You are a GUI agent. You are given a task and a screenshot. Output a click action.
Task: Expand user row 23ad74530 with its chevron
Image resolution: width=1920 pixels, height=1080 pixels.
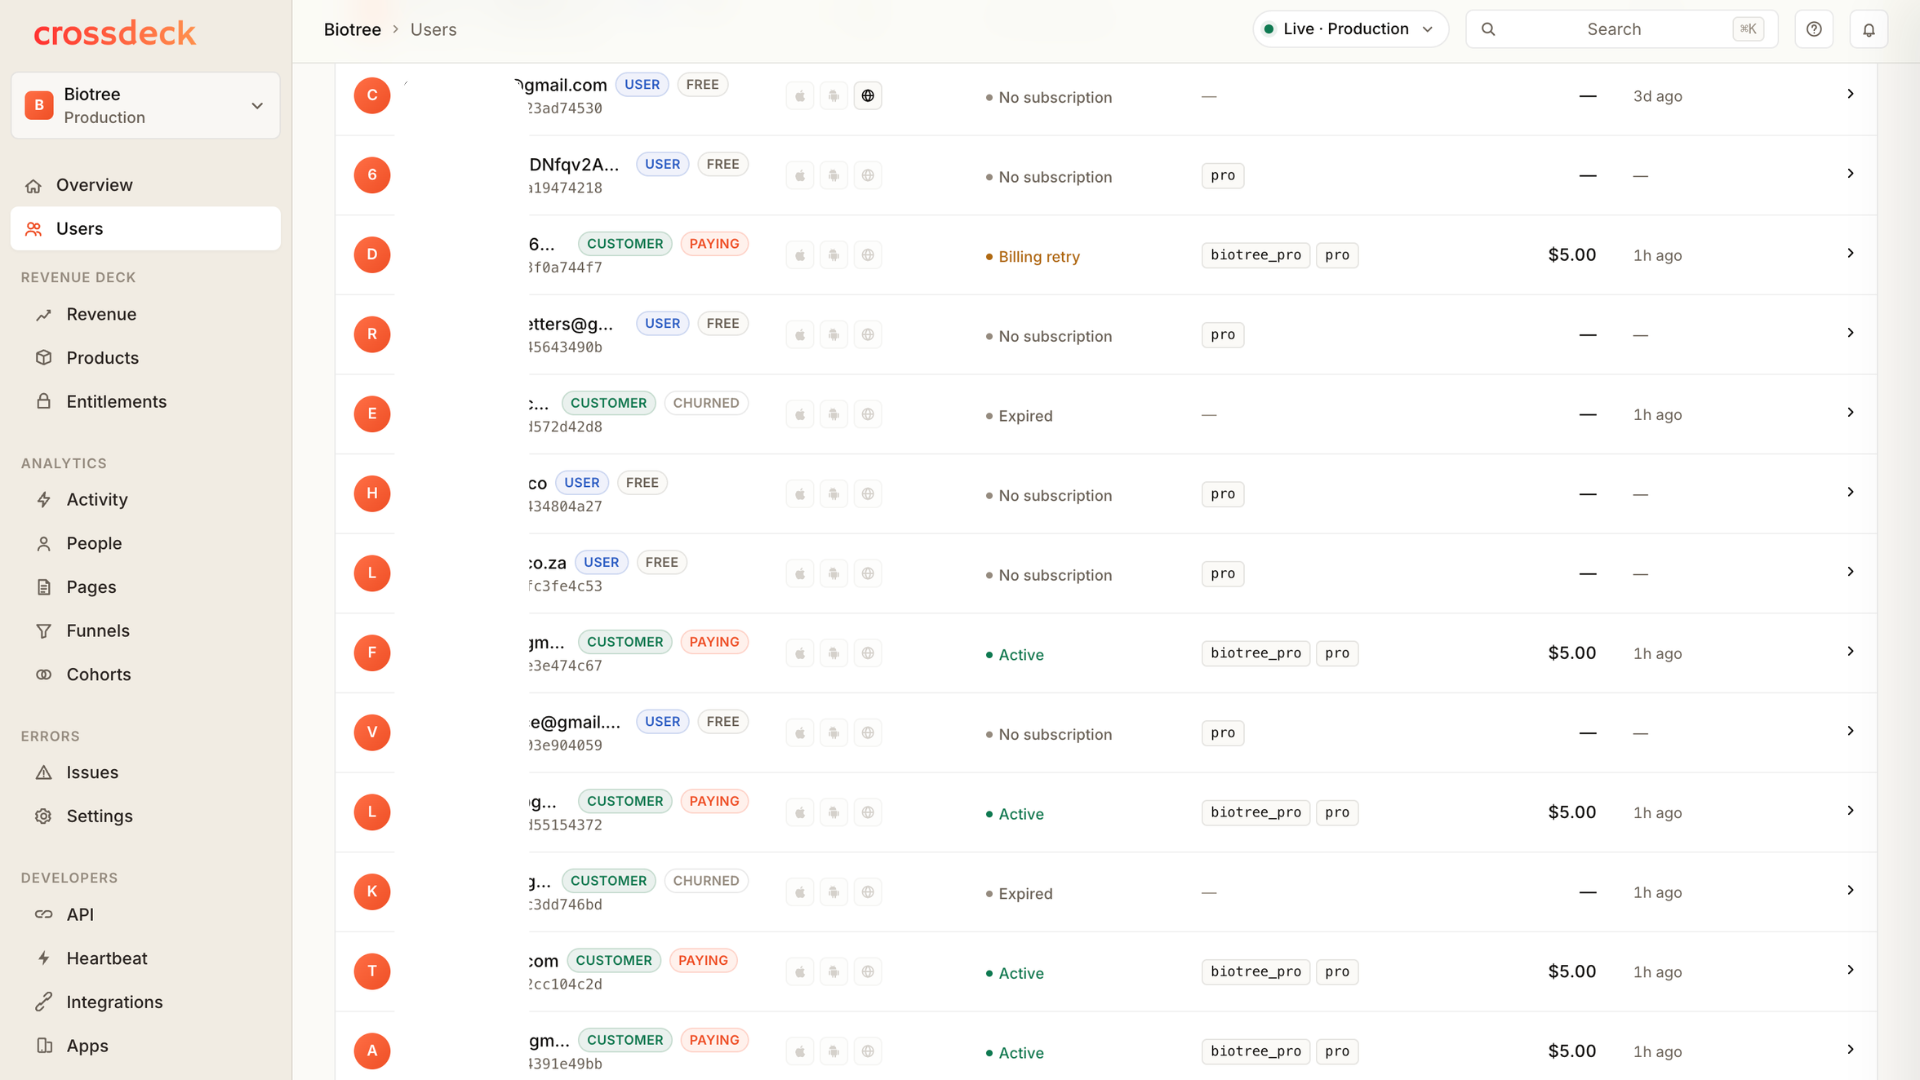[x=1850, y=94]
